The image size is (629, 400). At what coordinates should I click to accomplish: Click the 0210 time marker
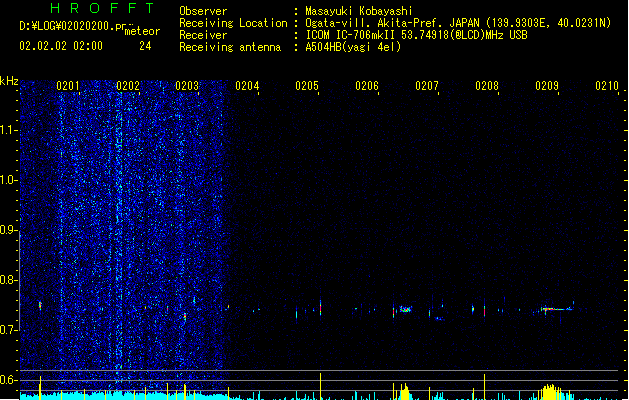click(607, 86)
